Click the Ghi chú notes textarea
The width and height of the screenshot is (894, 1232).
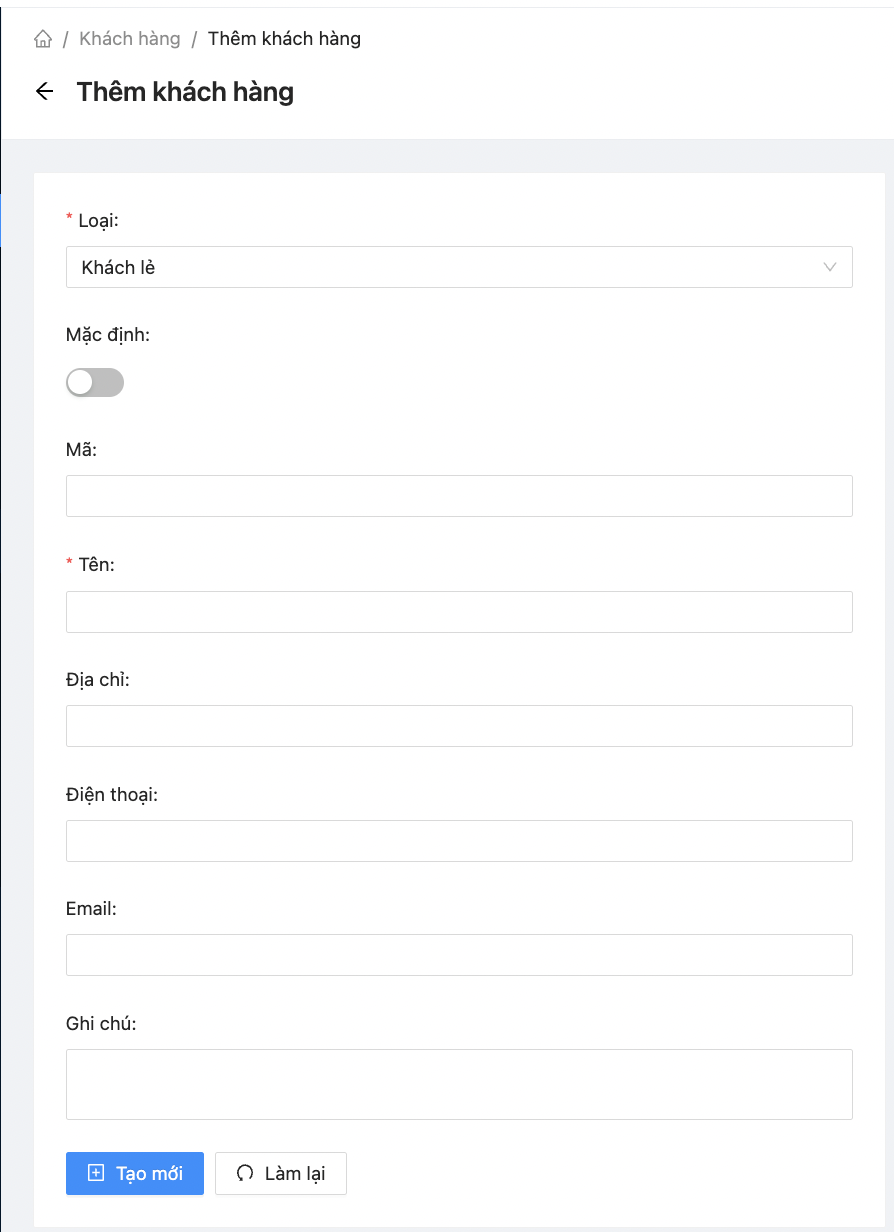pos(459,1084)
